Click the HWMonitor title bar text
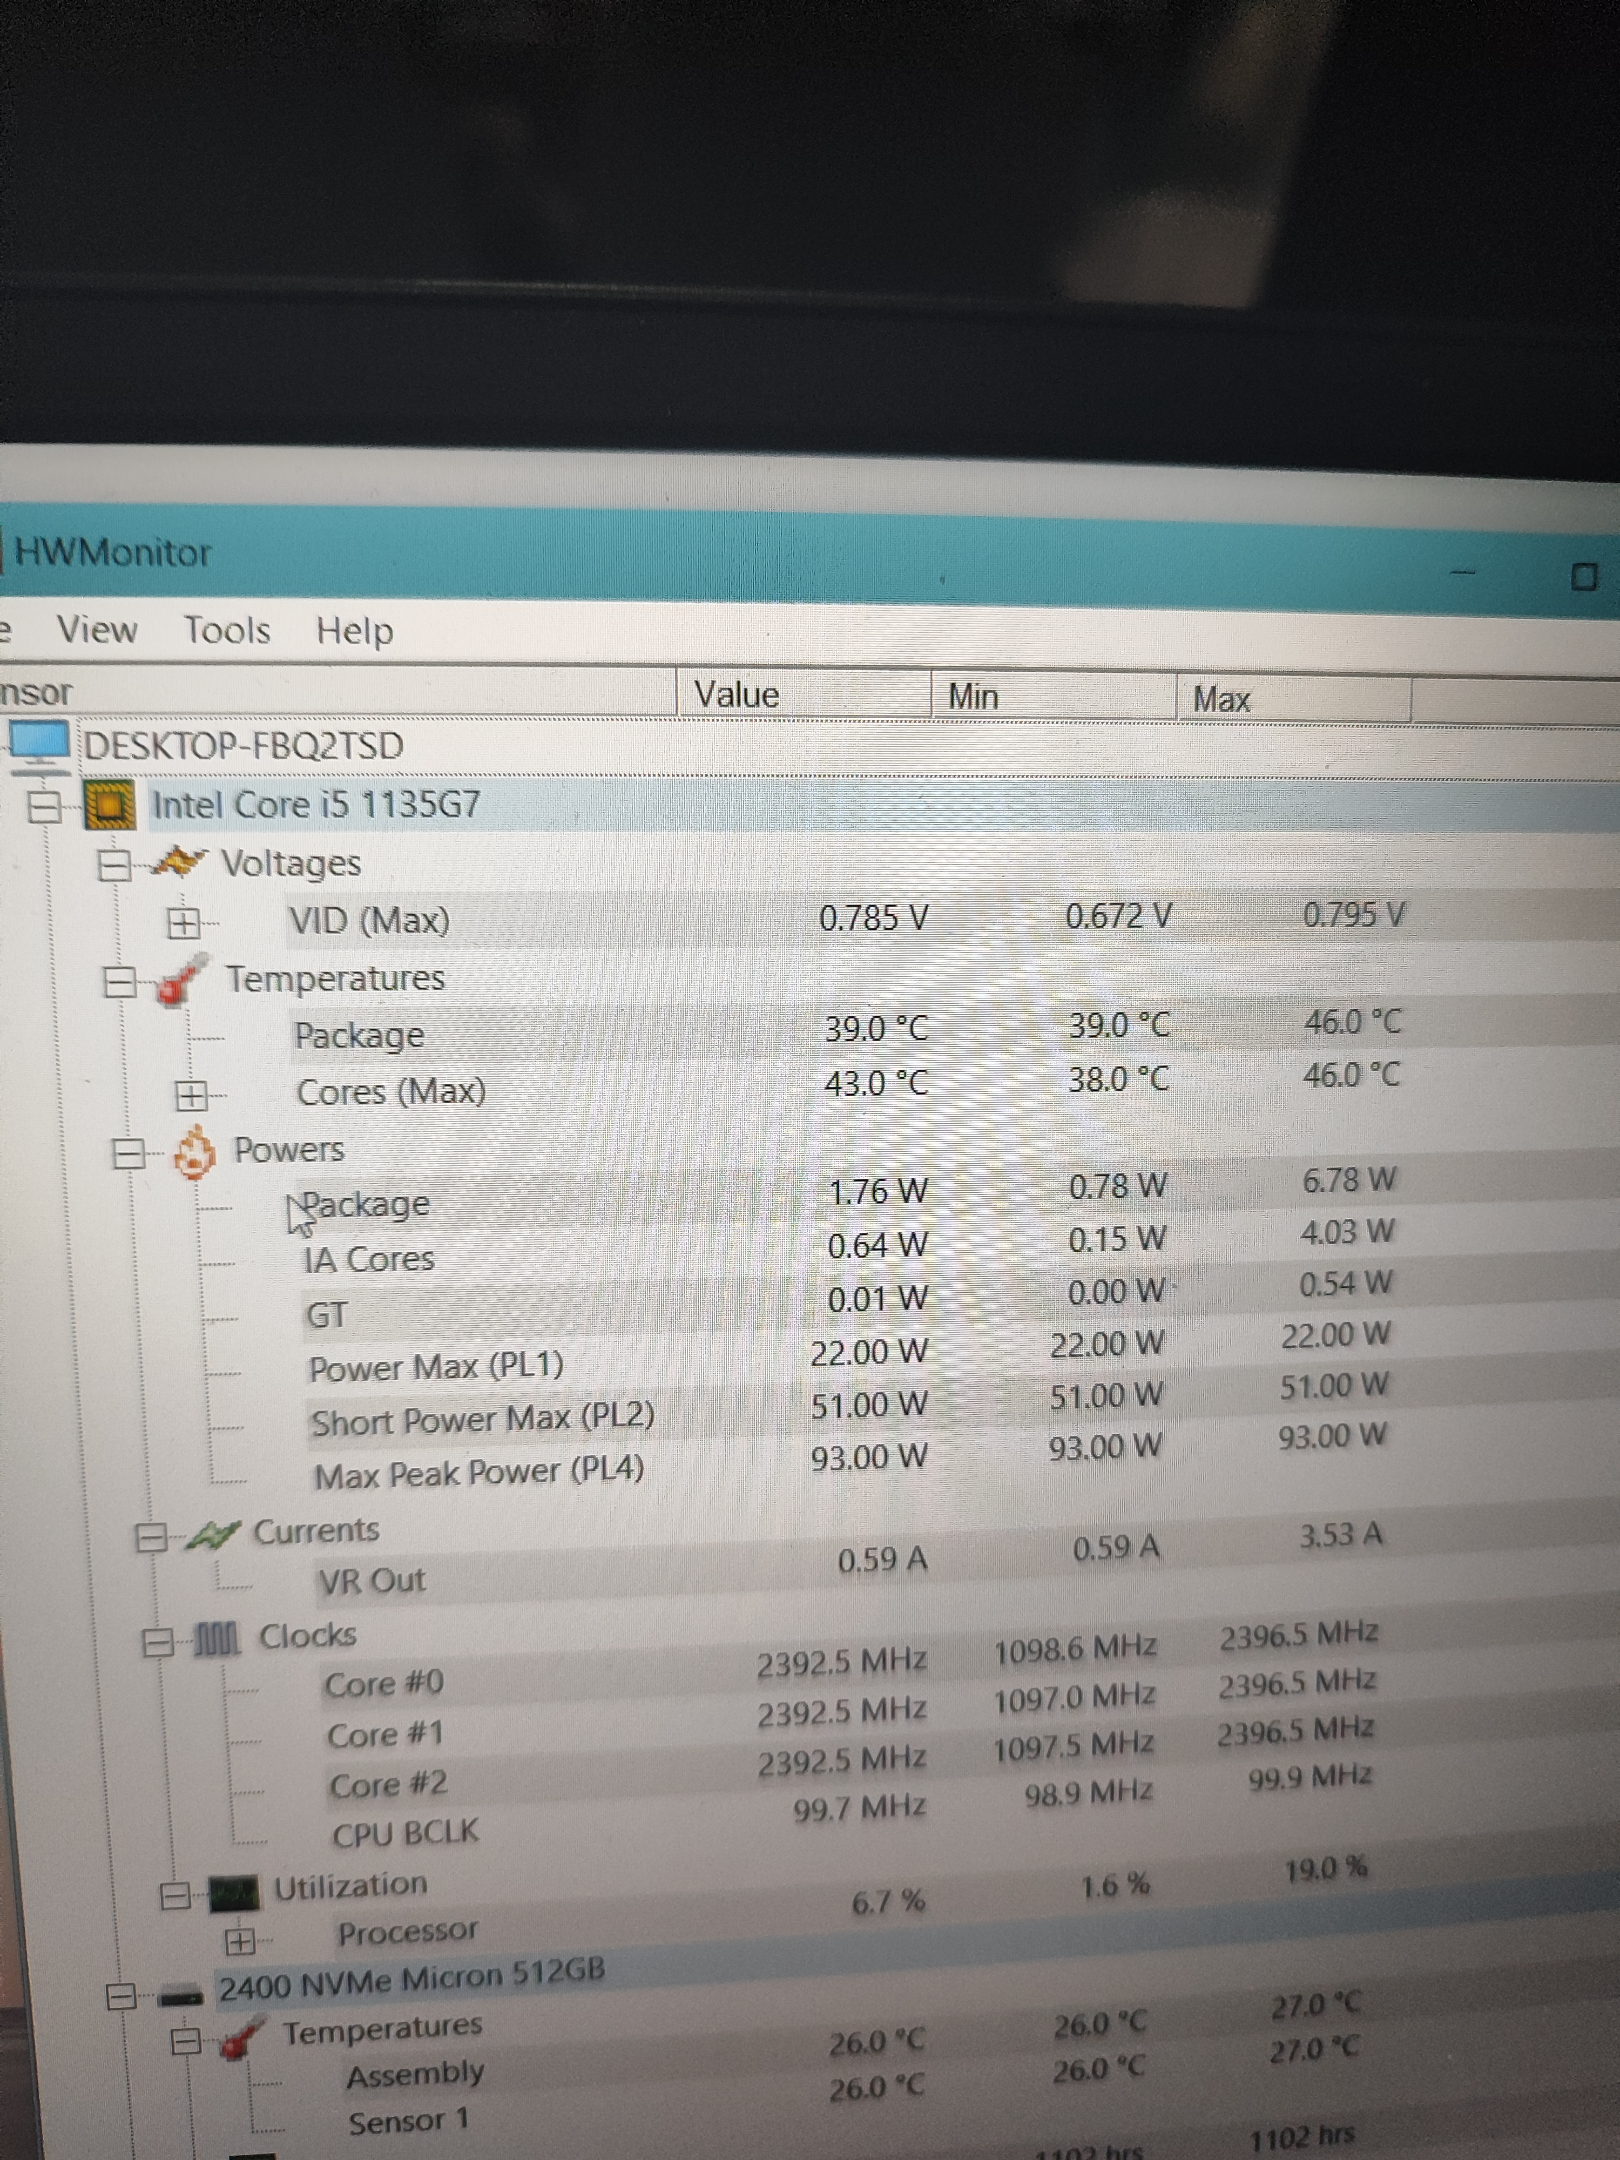This screenshot has width=1620, height=2160. pyautogui.click(x=112, y=552)
